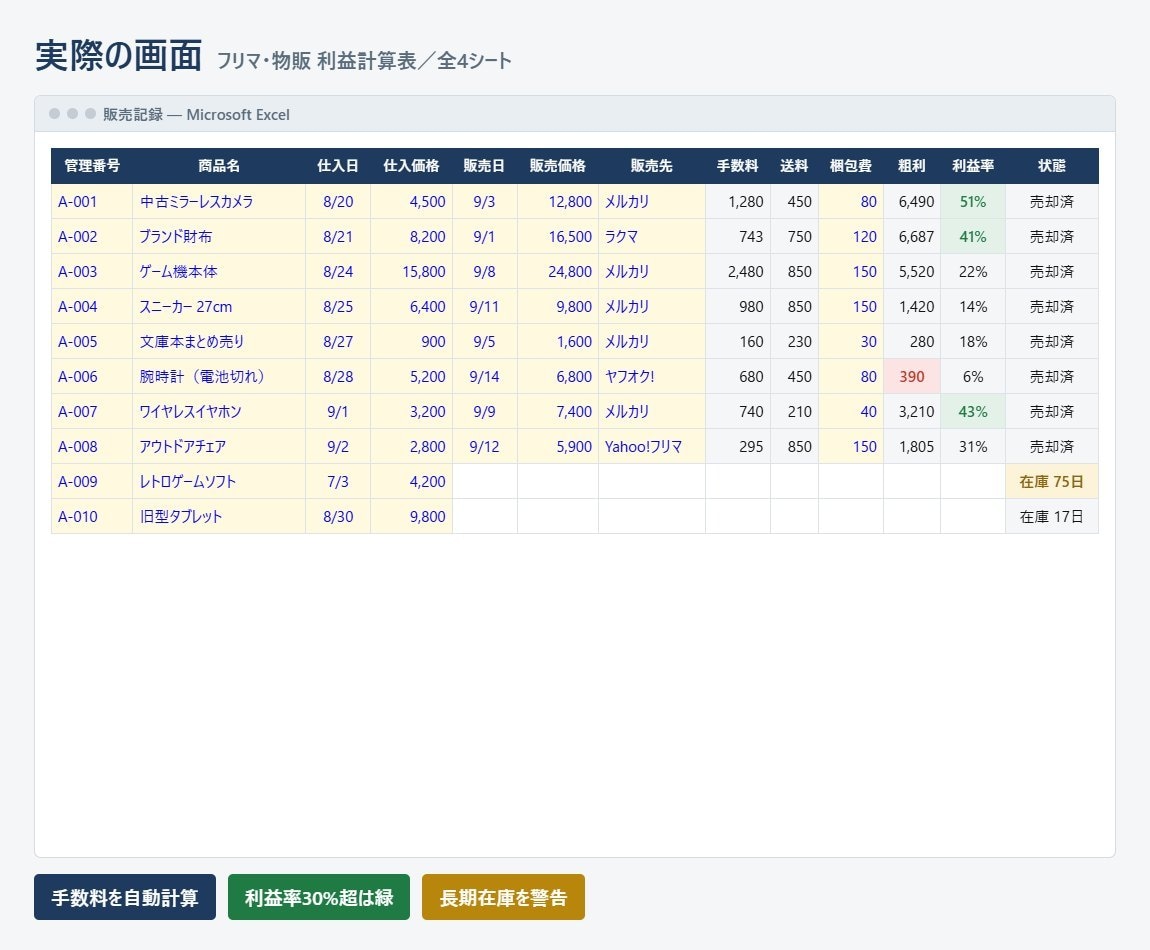Select the 12,800 selling price cell
The image size is (1150, 950).
coord(558,201)
